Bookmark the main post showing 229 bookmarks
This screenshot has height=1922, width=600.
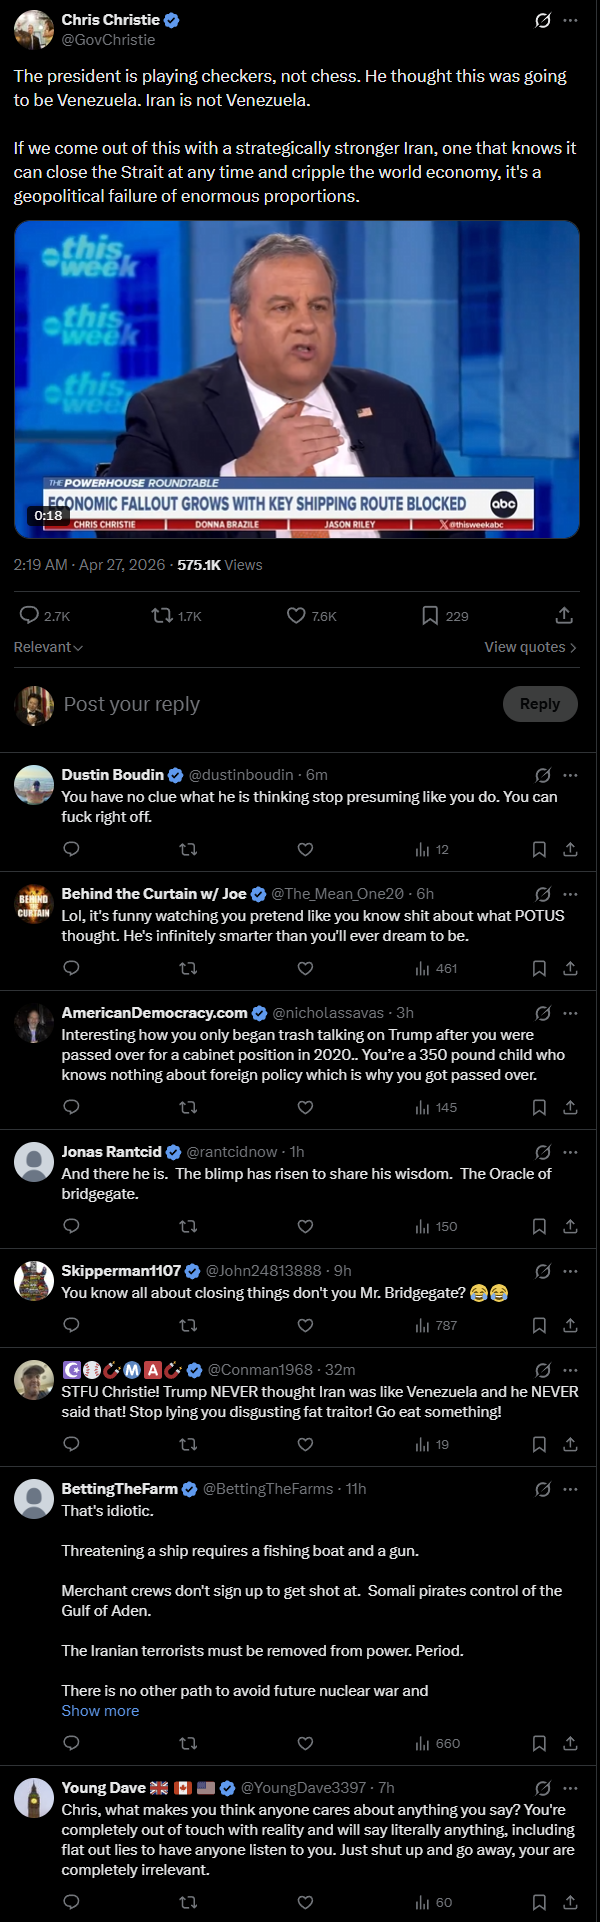click(430, 615)
